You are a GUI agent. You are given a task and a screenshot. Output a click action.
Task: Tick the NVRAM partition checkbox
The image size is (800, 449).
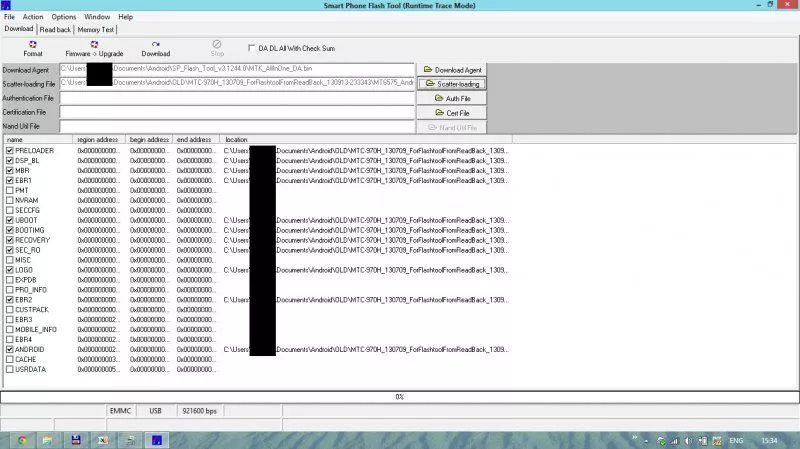[x=10, y=200]
